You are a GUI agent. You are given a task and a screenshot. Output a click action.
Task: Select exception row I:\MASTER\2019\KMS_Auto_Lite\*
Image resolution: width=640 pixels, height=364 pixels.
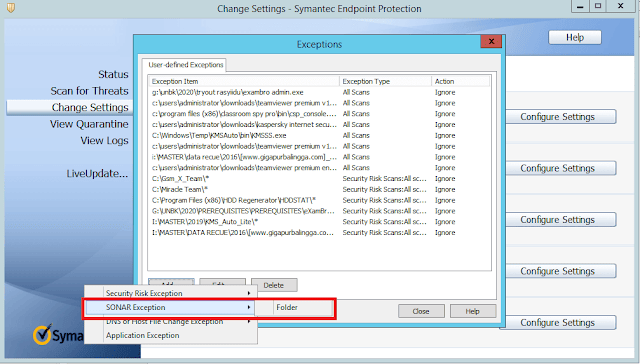tap(320, 222)
